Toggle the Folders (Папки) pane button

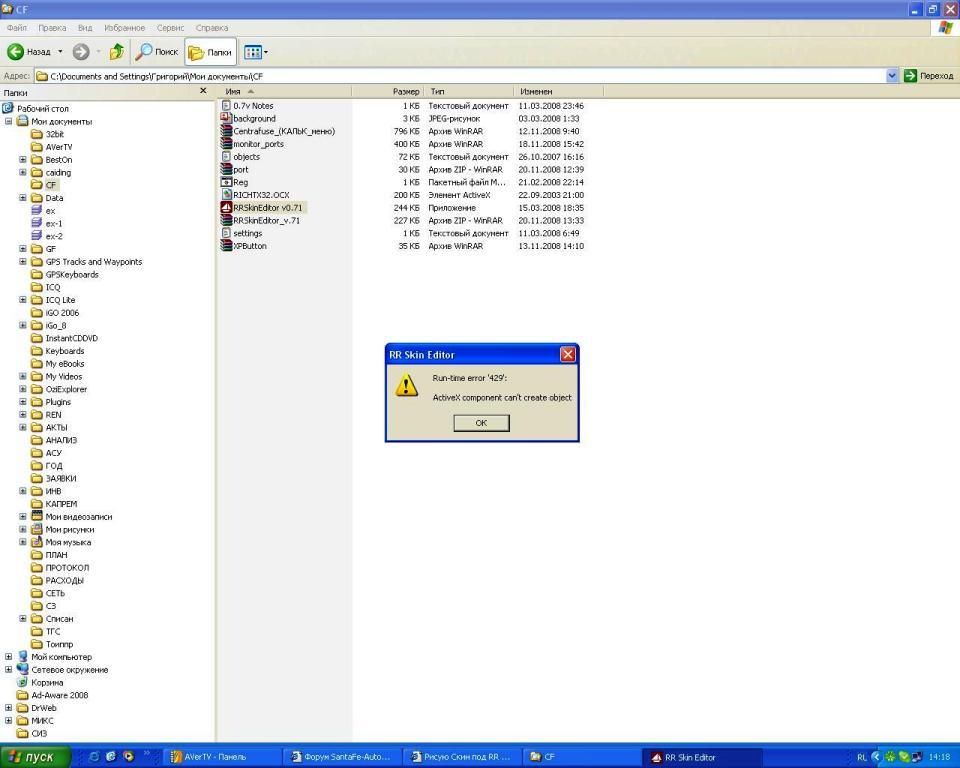click(210, 52)
